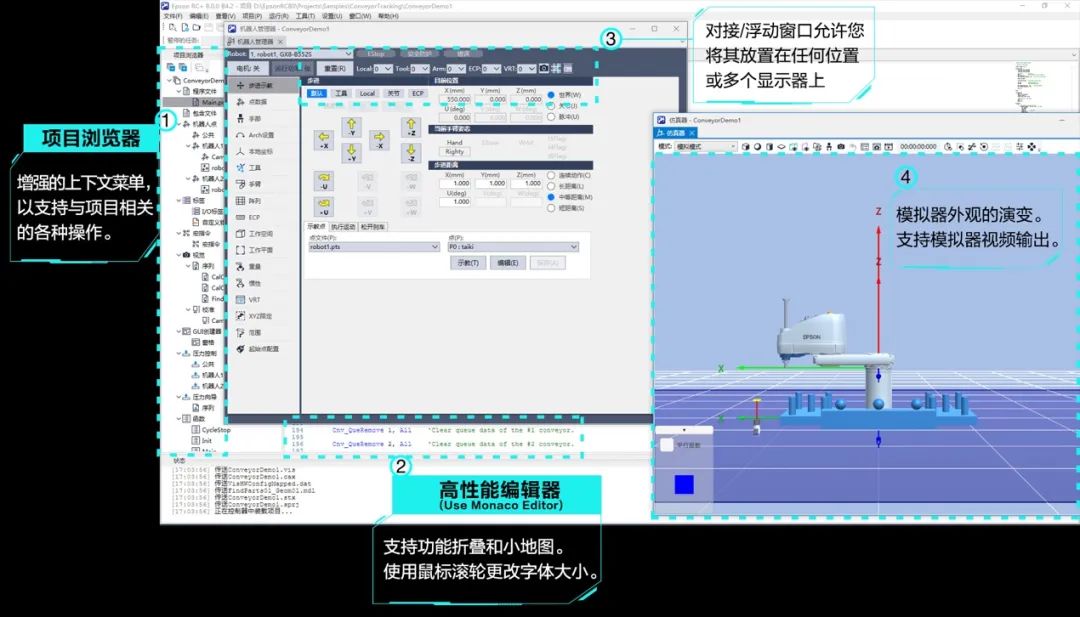Select the 世界(W) world radio button

coord(551,96)
